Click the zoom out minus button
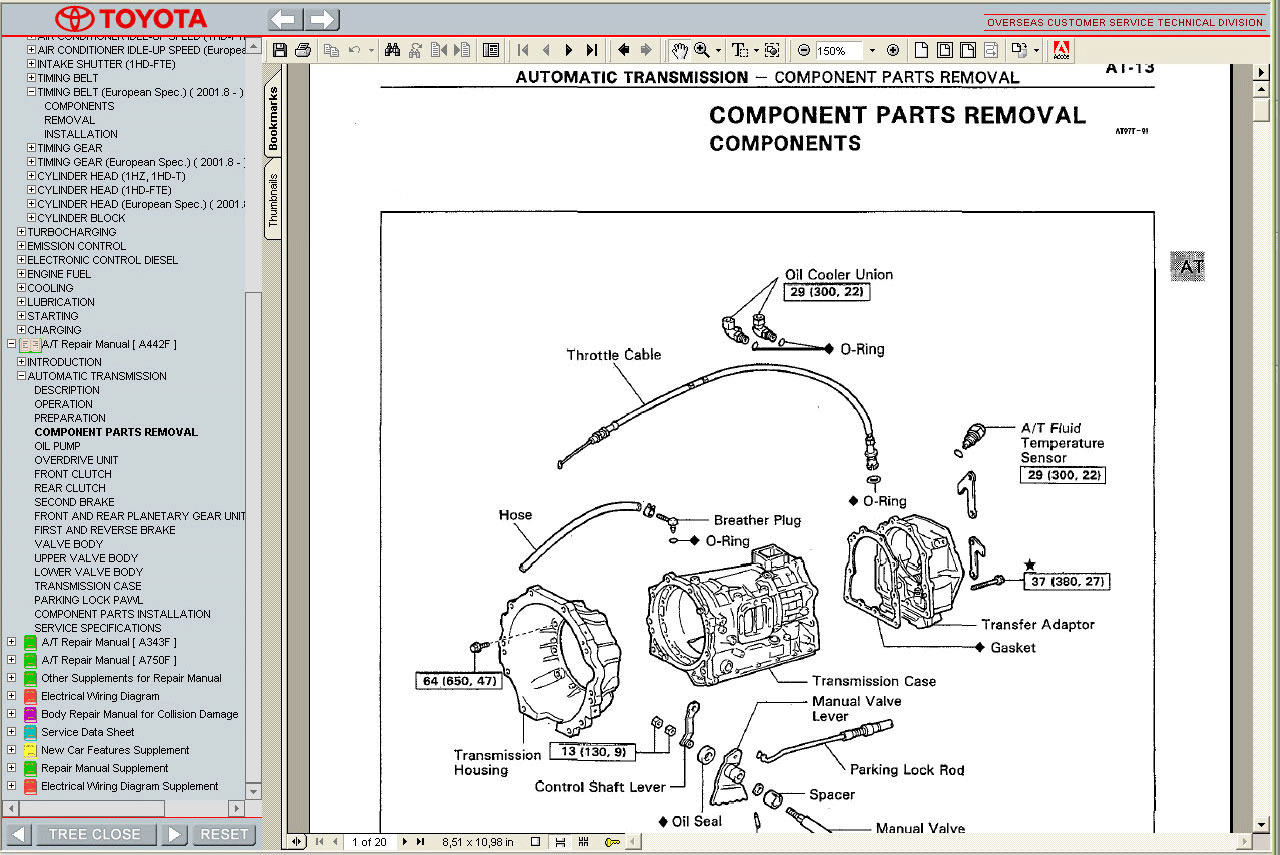1280x855 pixels. [x=804, y=50]
